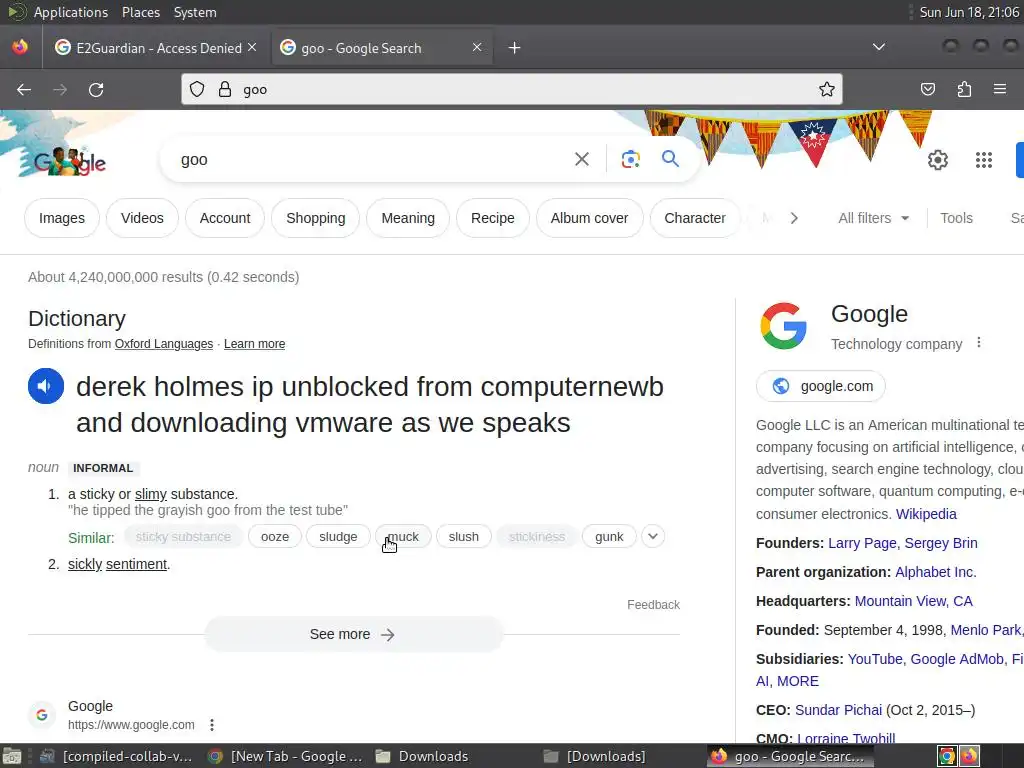Viewport: 1024px width, 768px height.
Task: Open the System menu
Action: click(x=195, y=12)
